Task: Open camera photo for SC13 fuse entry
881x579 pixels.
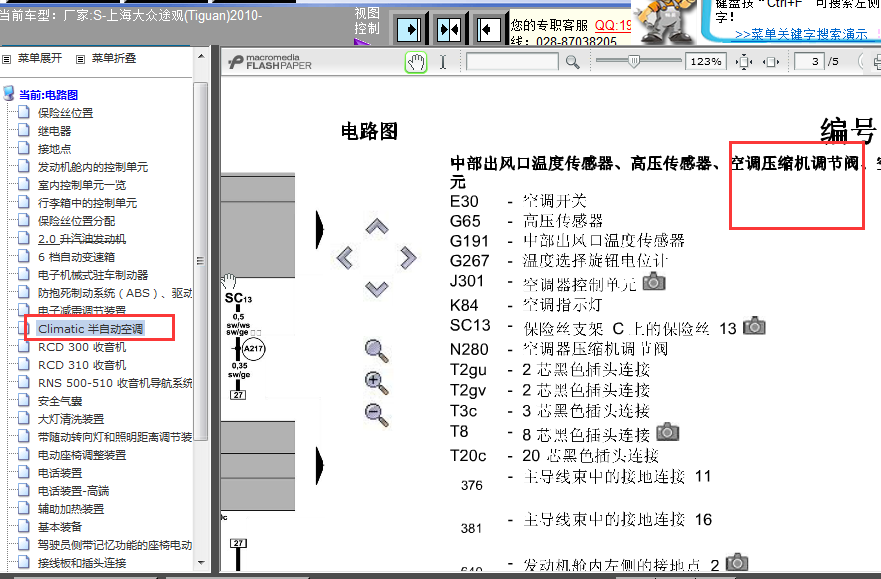Action: point(754,326)
